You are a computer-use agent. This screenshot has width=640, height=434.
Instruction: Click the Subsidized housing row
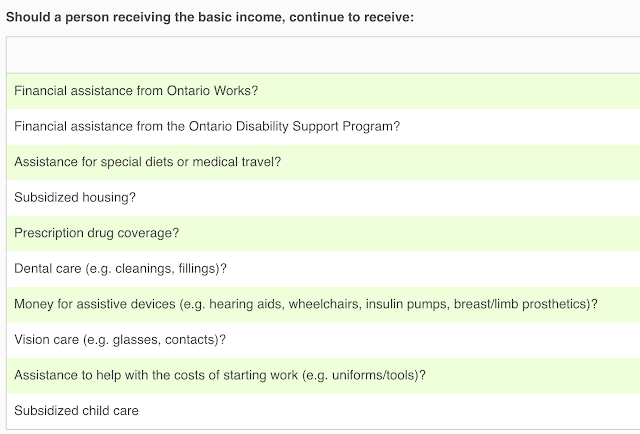pos(75,197)
